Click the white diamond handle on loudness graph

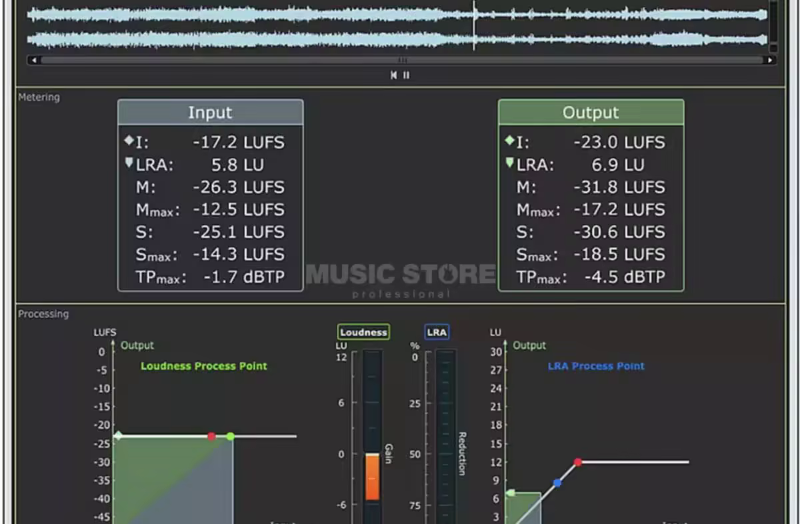tap(117, 436)
